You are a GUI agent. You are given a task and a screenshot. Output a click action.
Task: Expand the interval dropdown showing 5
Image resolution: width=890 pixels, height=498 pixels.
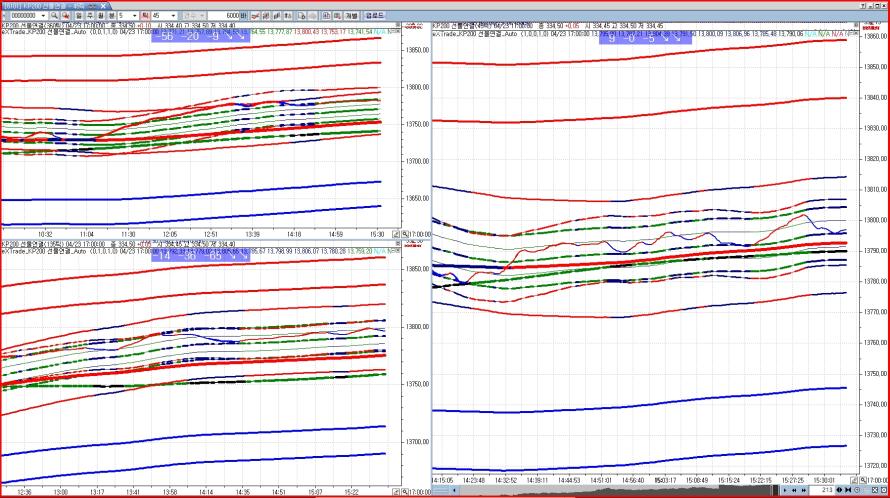coord(135,16)
